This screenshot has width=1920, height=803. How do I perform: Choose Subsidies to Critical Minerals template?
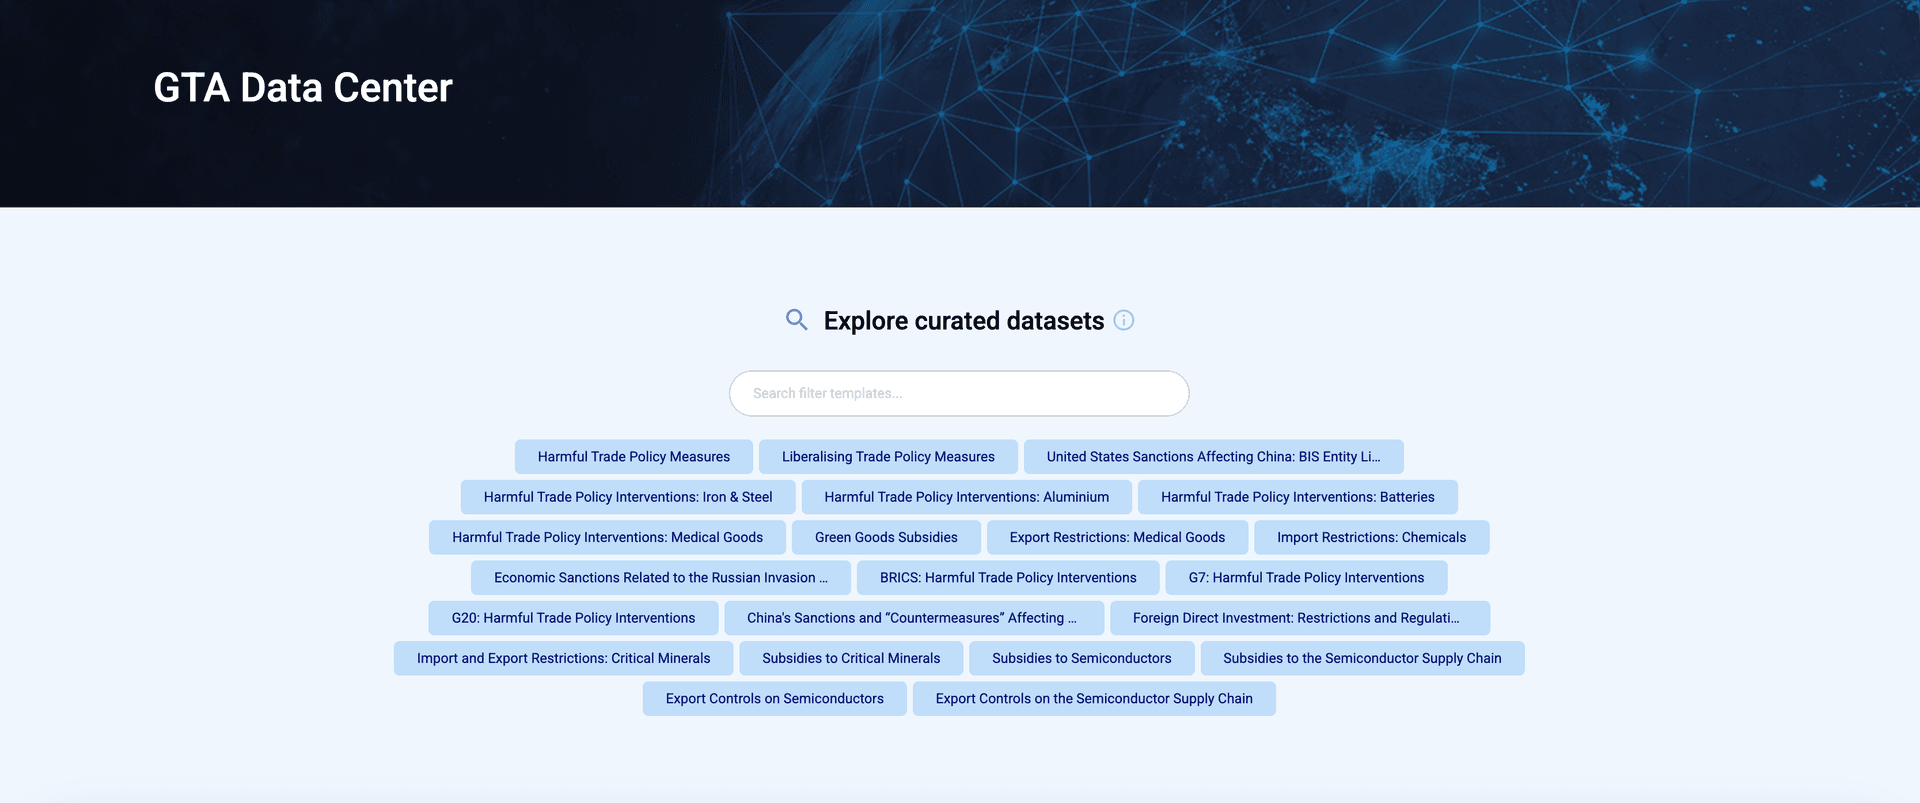pyautogui.click(x=851, y=659)
